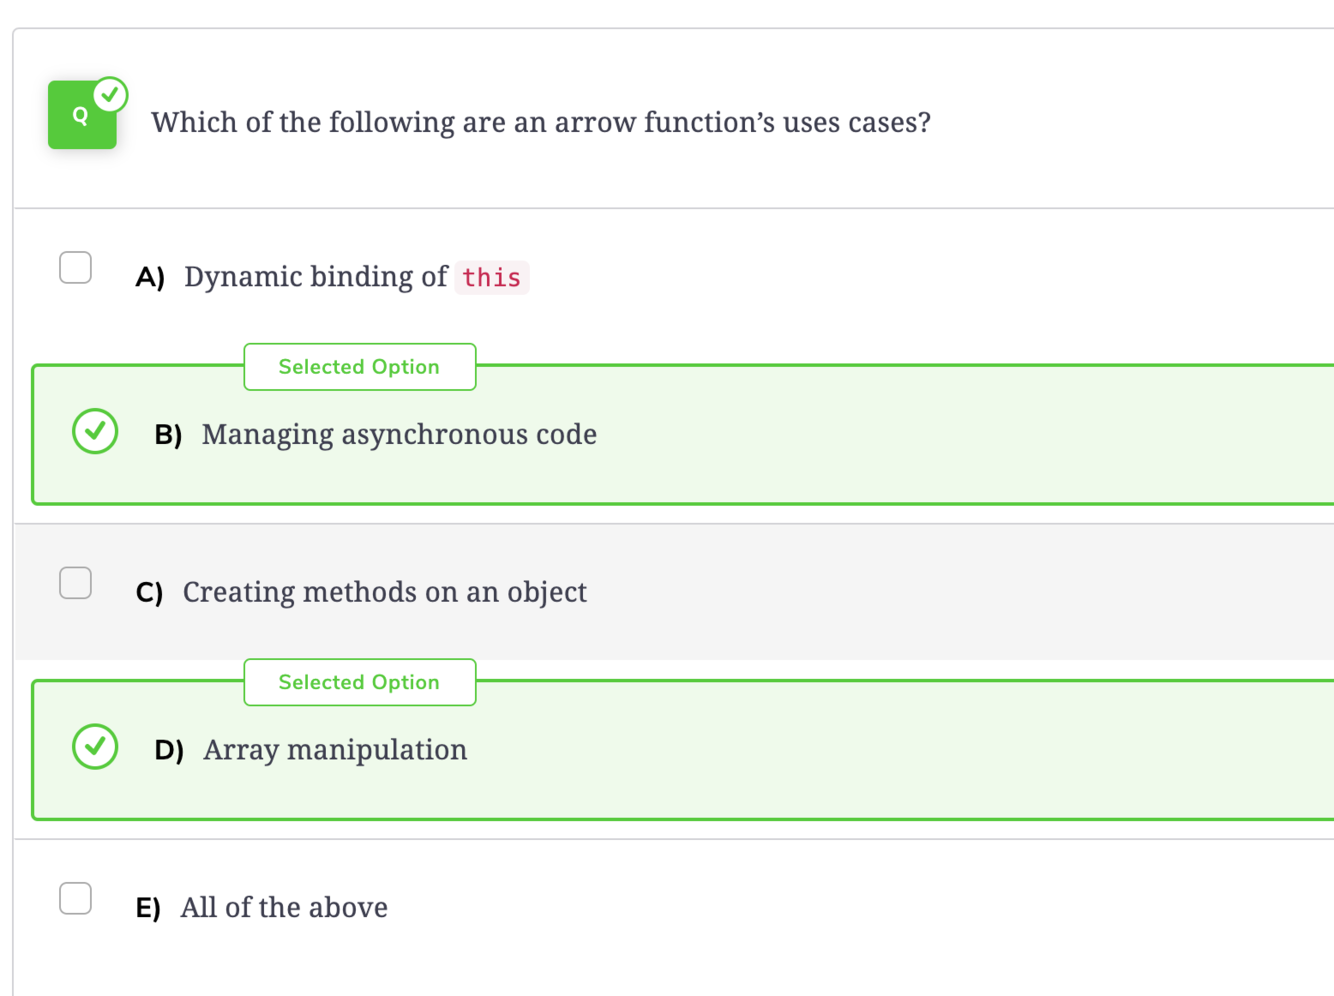Screen dimensions: 1334x996
Task: Click the green Q question icon
Action: click(x=80, y=118)
